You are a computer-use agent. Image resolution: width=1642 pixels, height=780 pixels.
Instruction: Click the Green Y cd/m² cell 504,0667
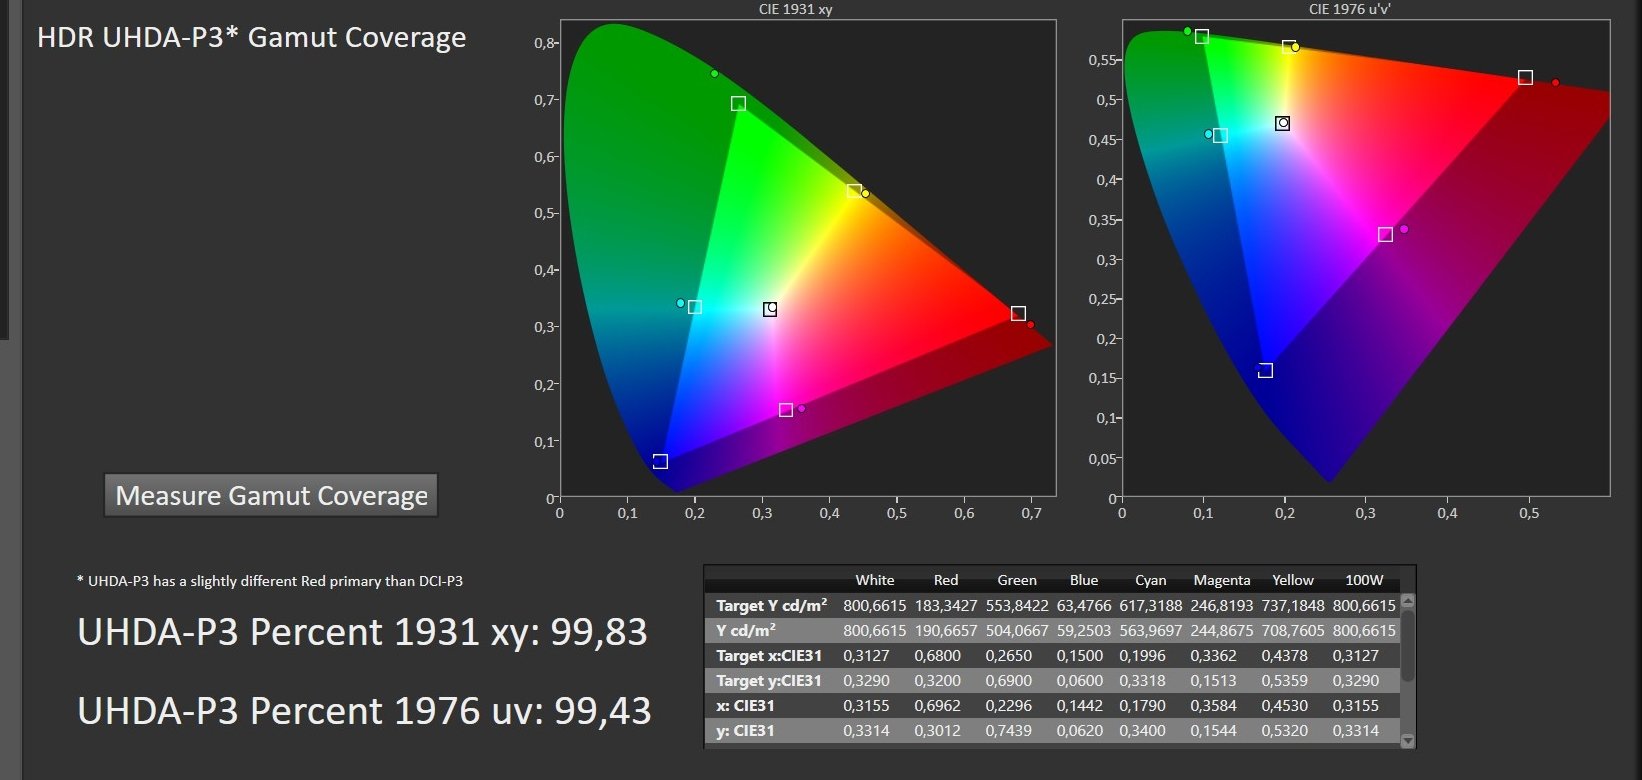click(x=1016, y=631)
